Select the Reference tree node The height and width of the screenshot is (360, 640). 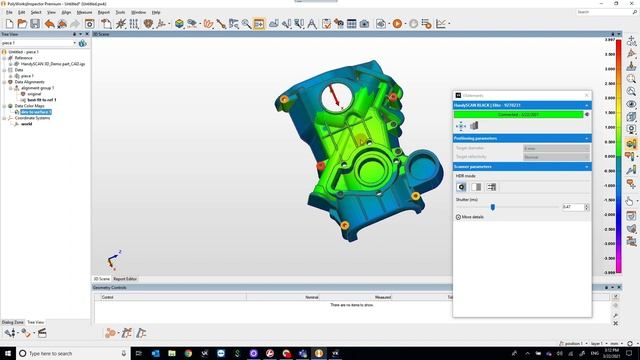coord(23,58)
